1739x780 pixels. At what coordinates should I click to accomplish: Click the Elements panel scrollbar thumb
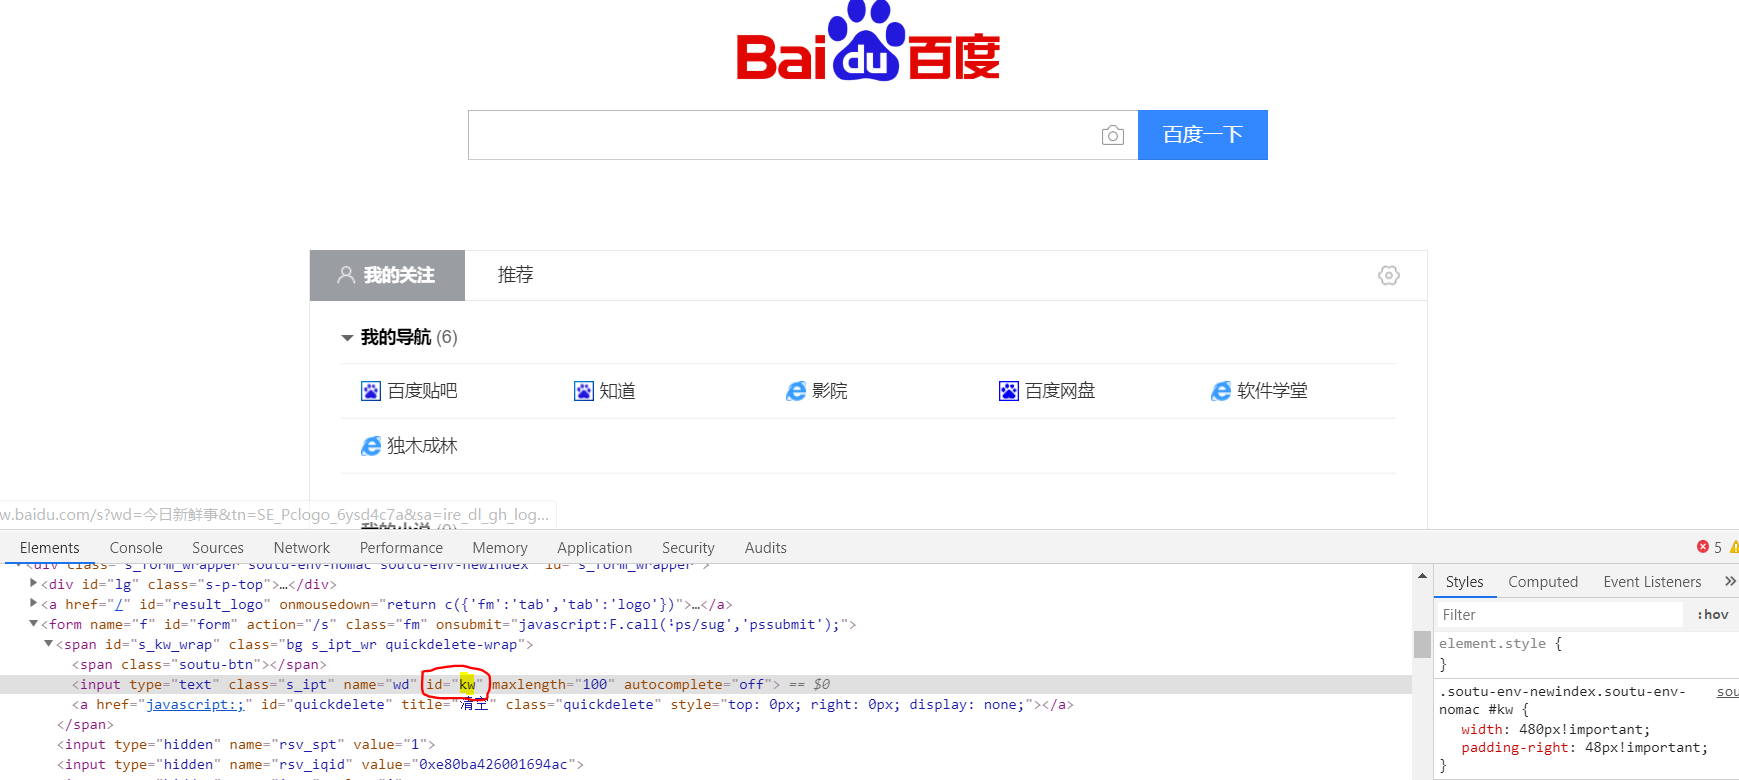coord(1422,644)
